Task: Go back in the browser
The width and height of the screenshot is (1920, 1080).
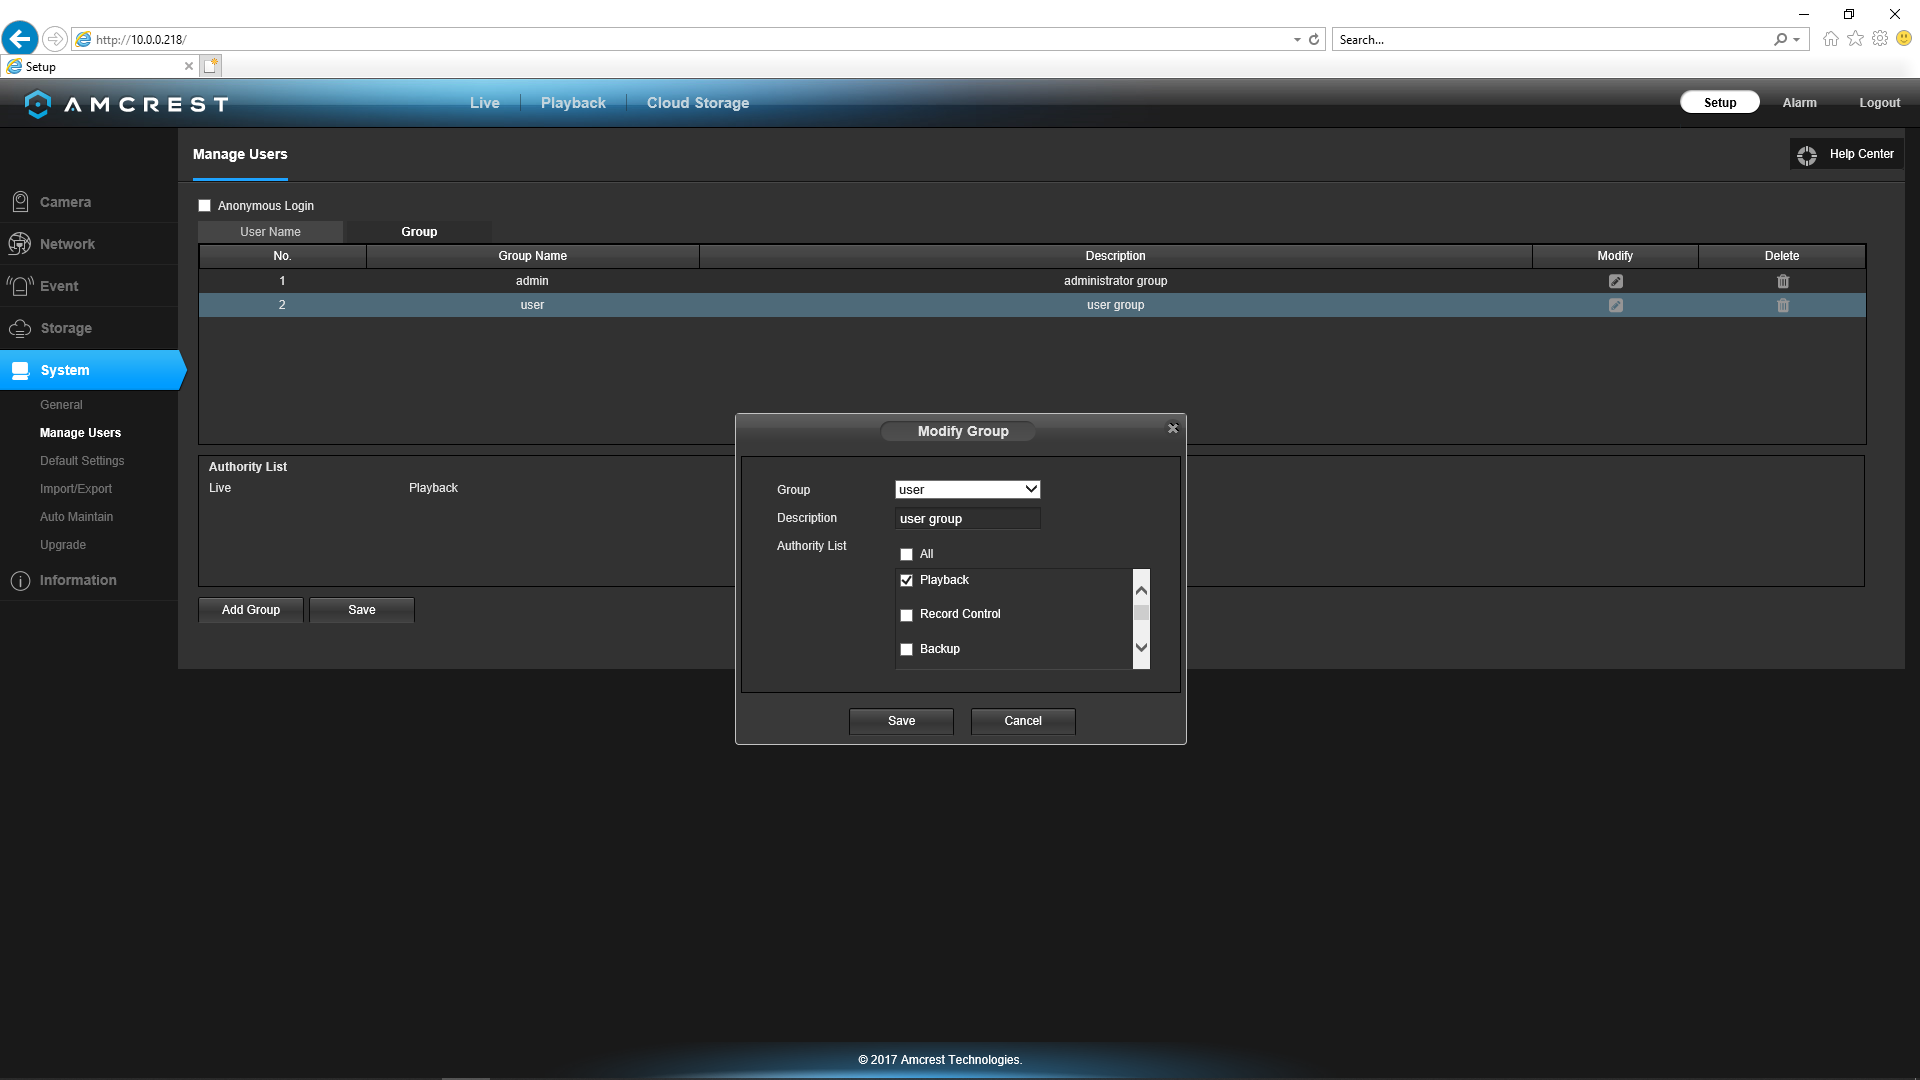Action: [20, 39]
